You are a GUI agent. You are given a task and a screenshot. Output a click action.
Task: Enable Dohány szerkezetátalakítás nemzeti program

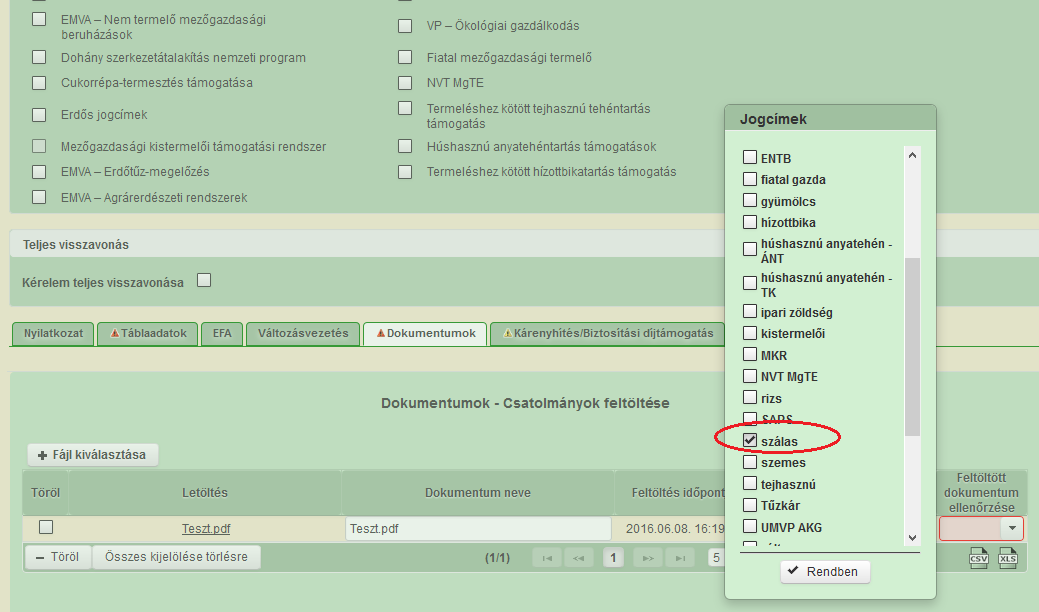tap(39, 57)
